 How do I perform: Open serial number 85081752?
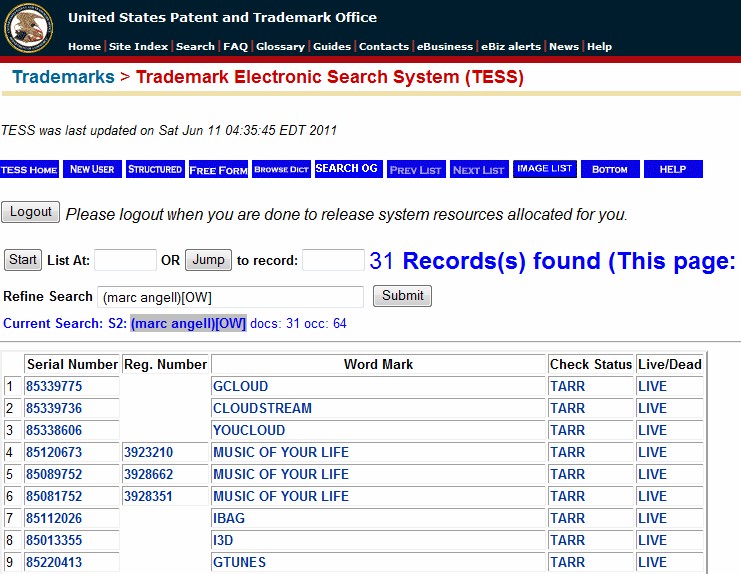[54, 496]
